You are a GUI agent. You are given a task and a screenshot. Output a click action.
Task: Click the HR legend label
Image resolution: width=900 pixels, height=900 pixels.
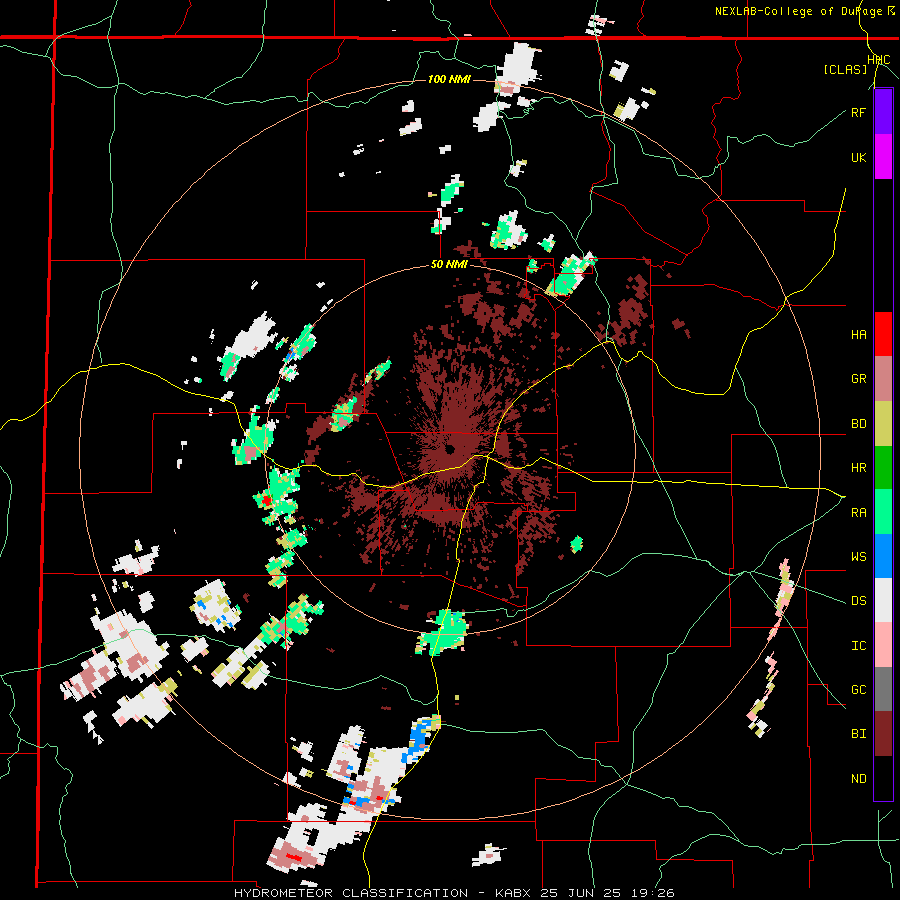coord(858,468)
